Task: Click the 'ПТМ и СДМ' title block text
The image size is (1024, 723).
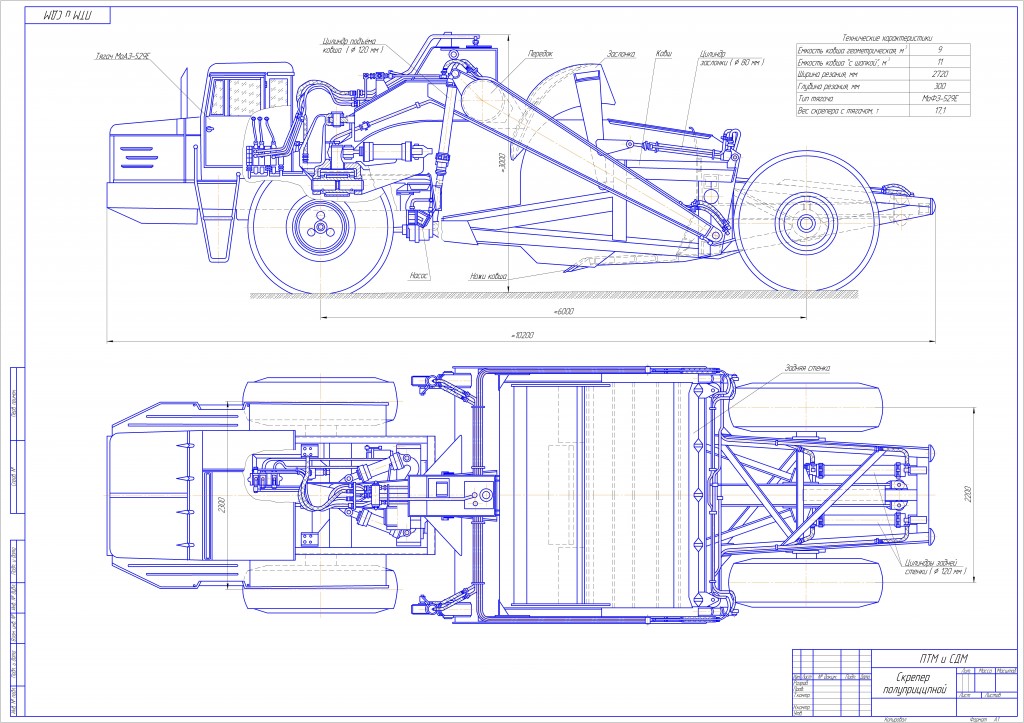Action: [943, 658]
